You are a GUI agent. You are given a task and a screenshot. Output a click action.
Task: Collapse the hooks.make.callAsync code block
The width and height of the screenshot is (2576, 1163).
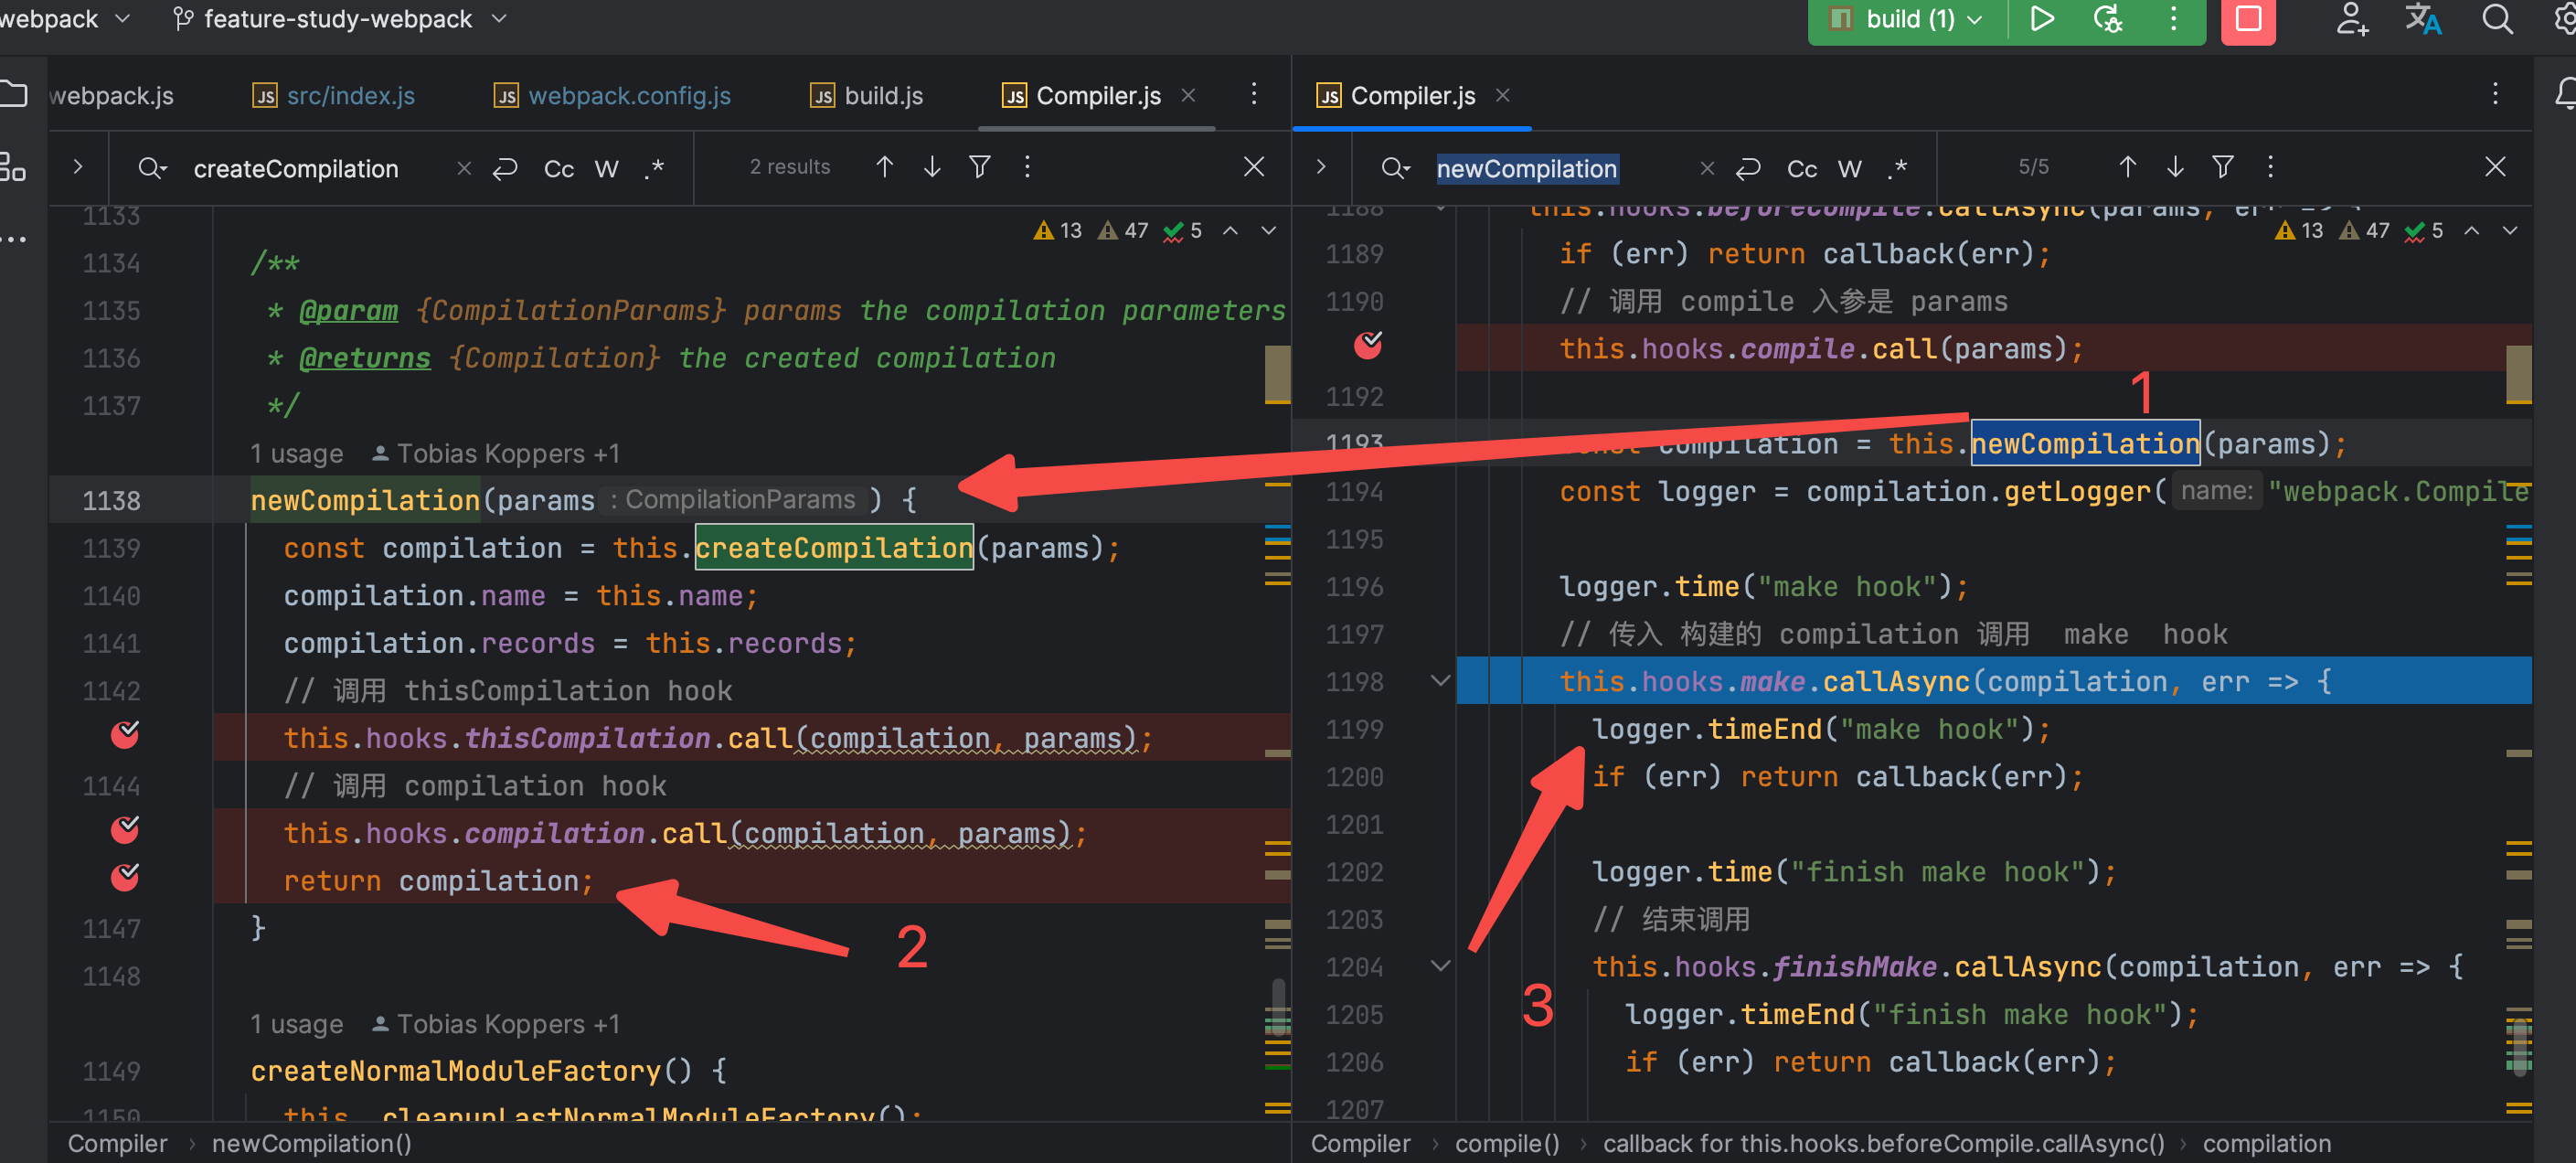click(1440, 682)
